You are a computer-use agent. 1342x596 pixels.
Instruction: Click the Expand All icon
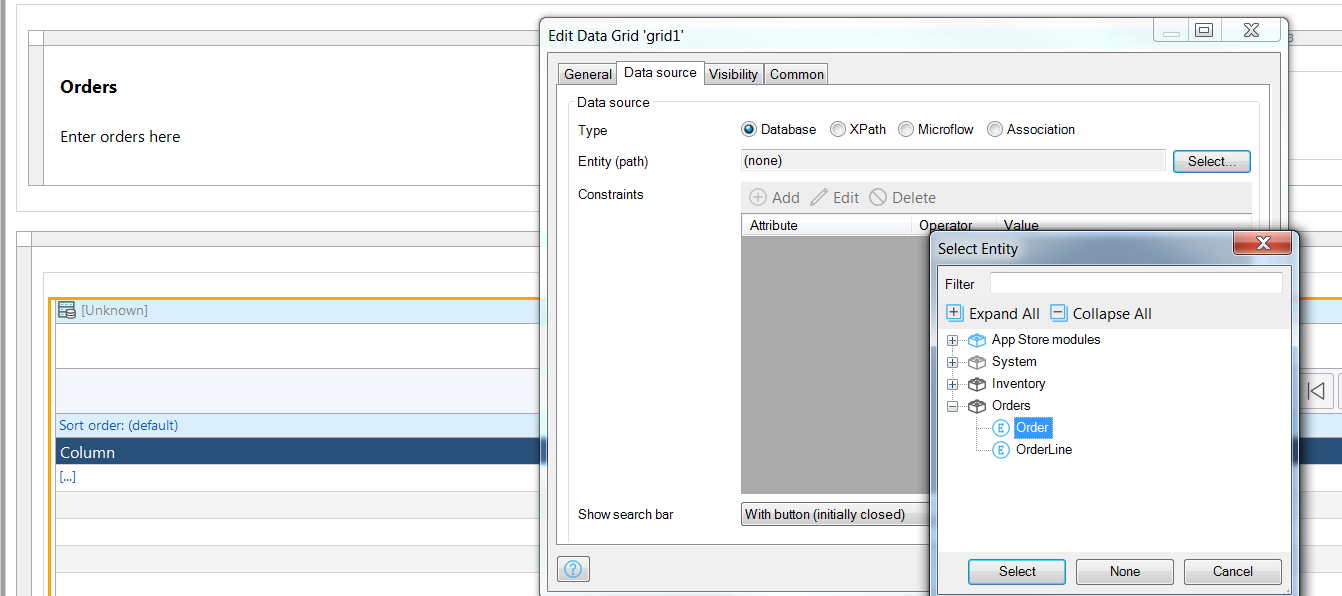[954, 313]
